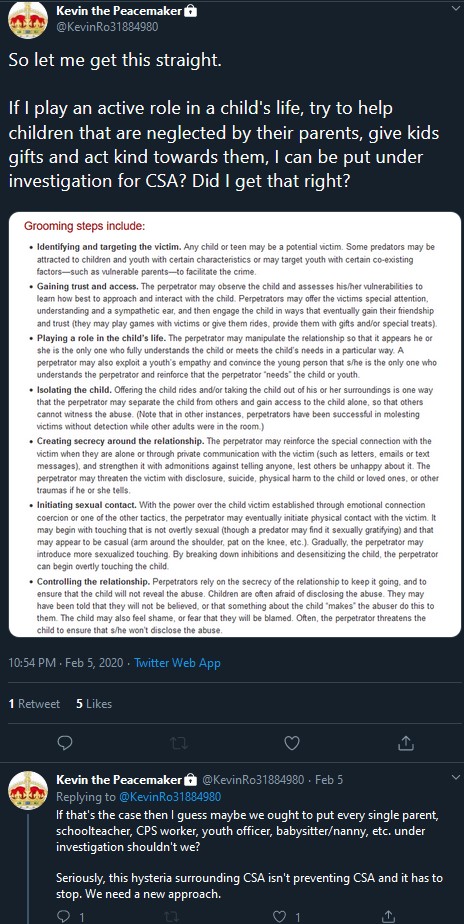Like the main tweet with heart icon
The image size is (464, 924).
(x=292, y=744)
